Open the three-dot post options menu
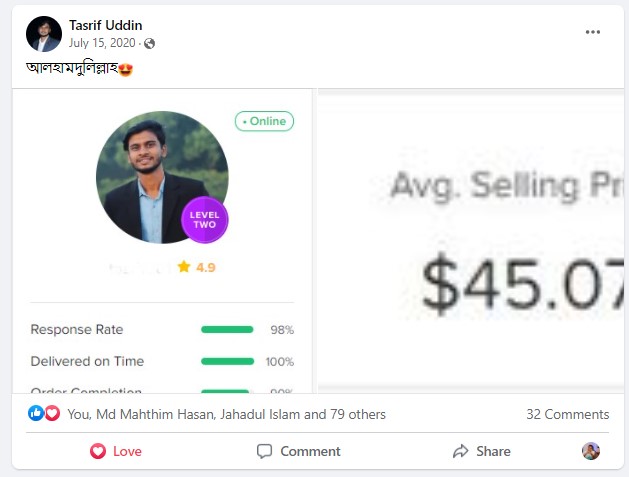The image size is (629, 477). coord(593,32)
